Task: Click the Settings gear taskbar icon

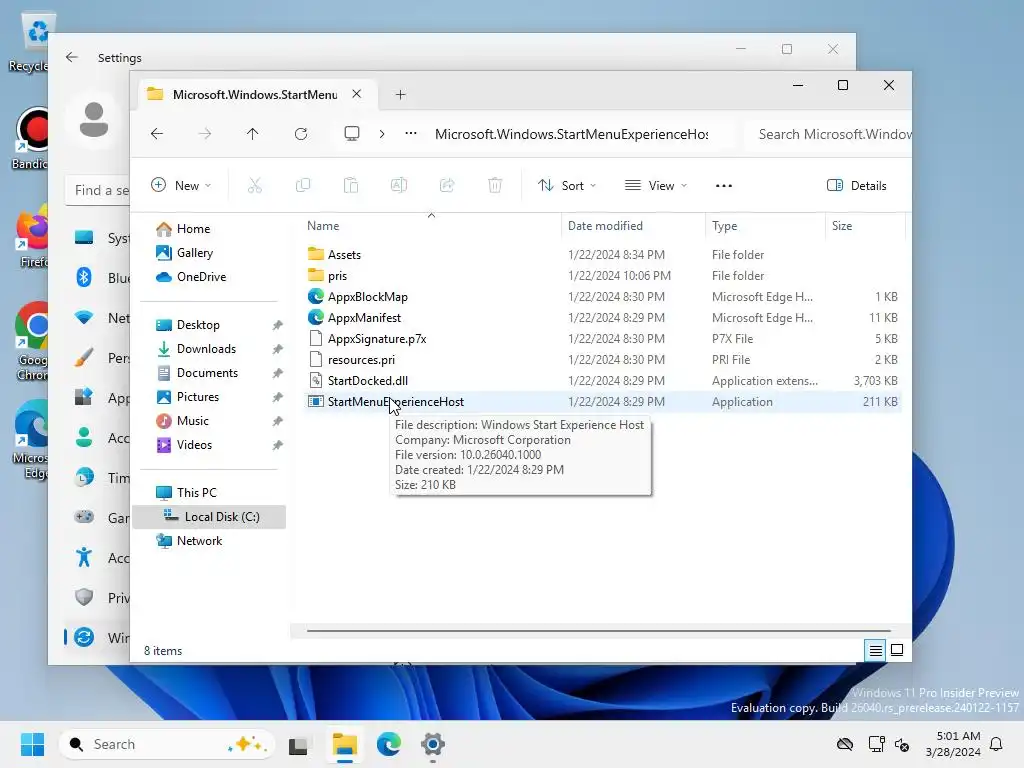Action: [x=433, y=744]
